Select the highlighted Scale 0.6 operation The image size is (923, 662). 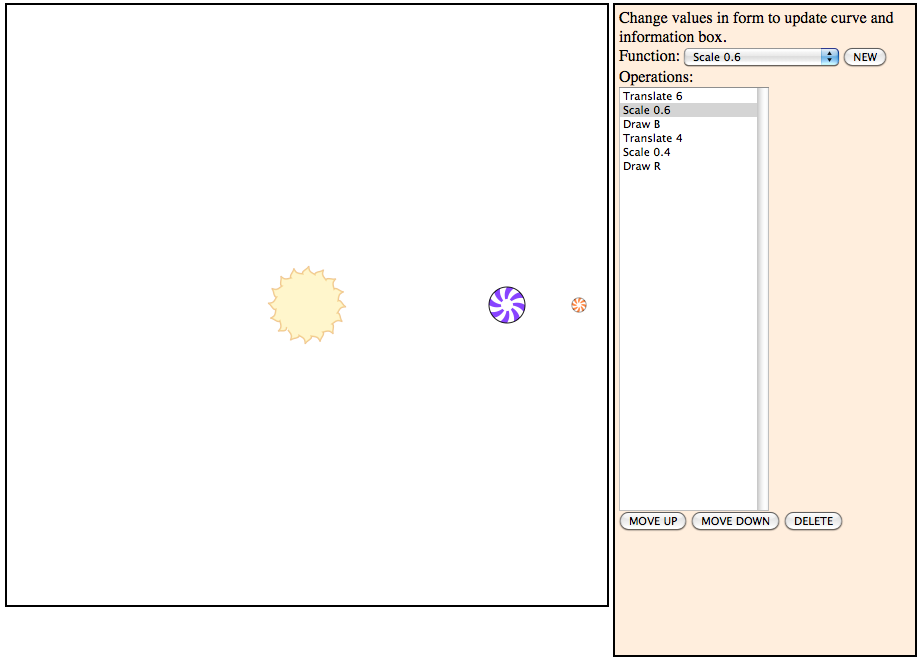647,110
